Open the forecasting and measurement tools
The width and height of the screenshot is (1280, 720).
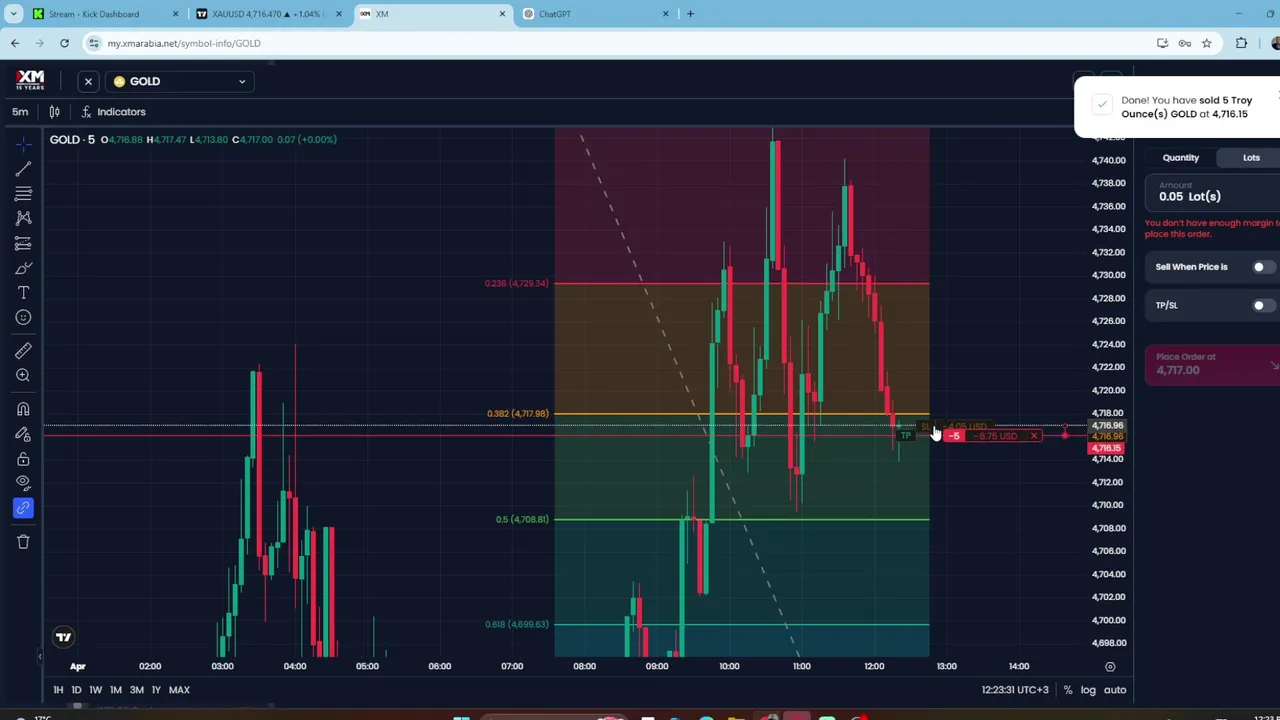(23, 243)
